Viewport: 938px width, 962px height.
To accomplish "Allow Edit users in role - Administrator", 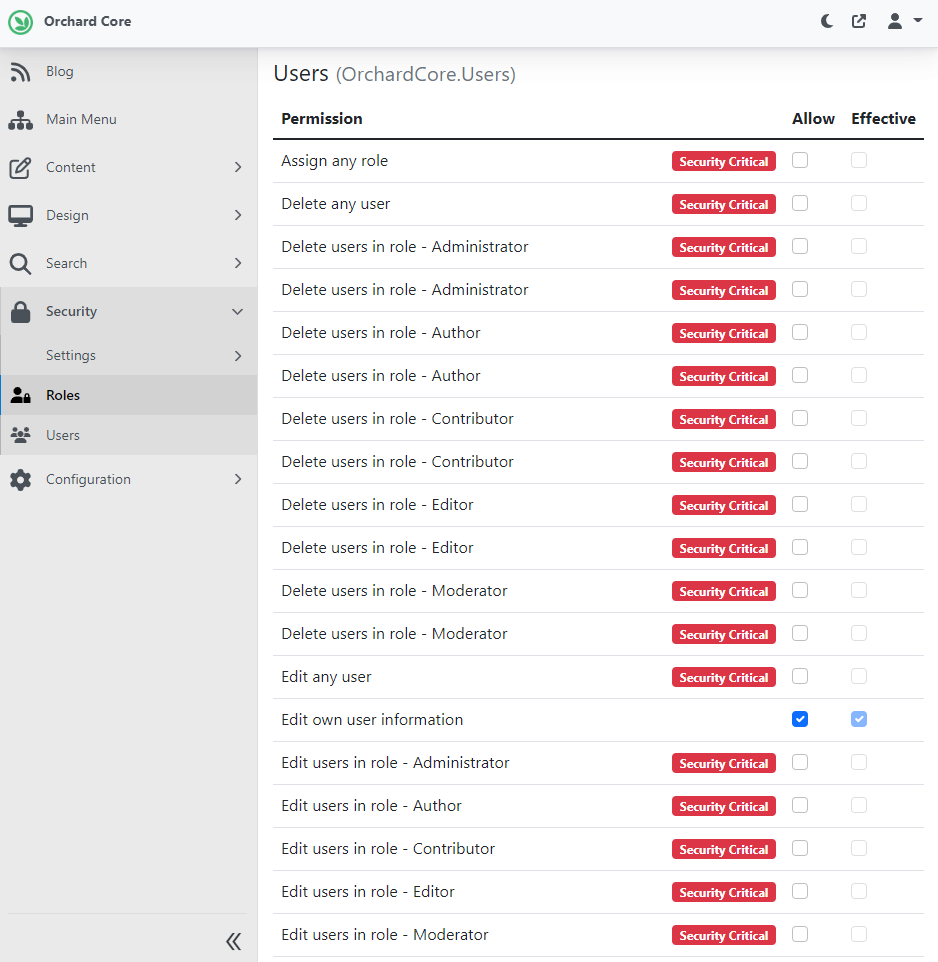I will [800, 762].
